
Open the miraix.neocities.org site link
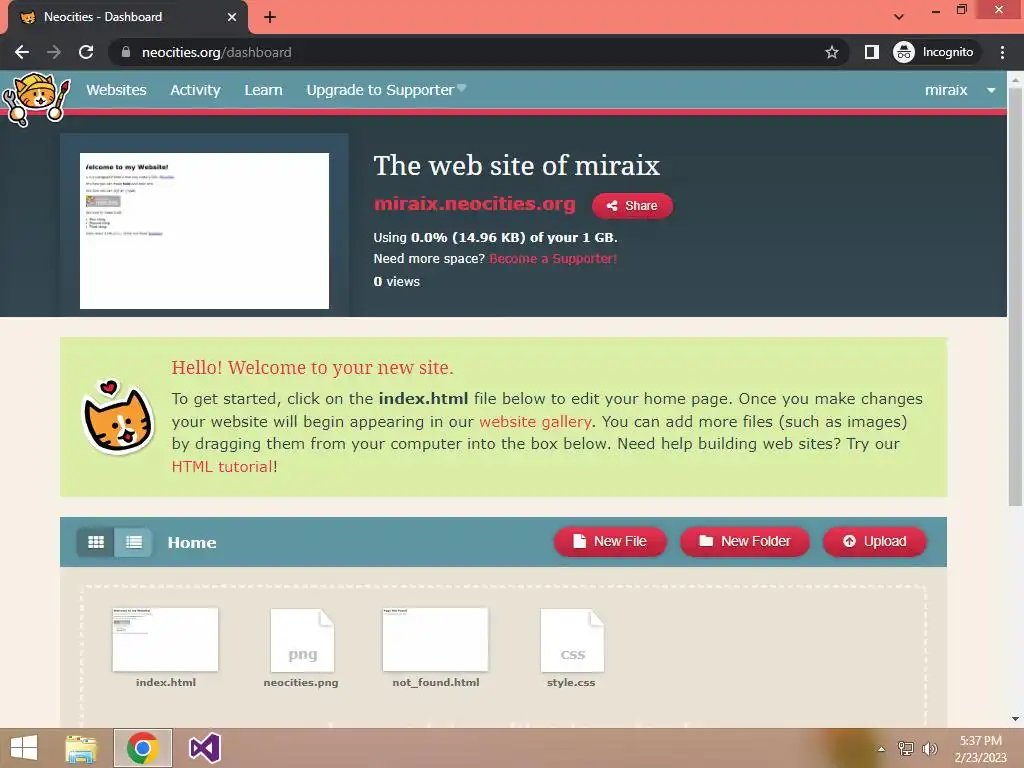click(474, 204)
